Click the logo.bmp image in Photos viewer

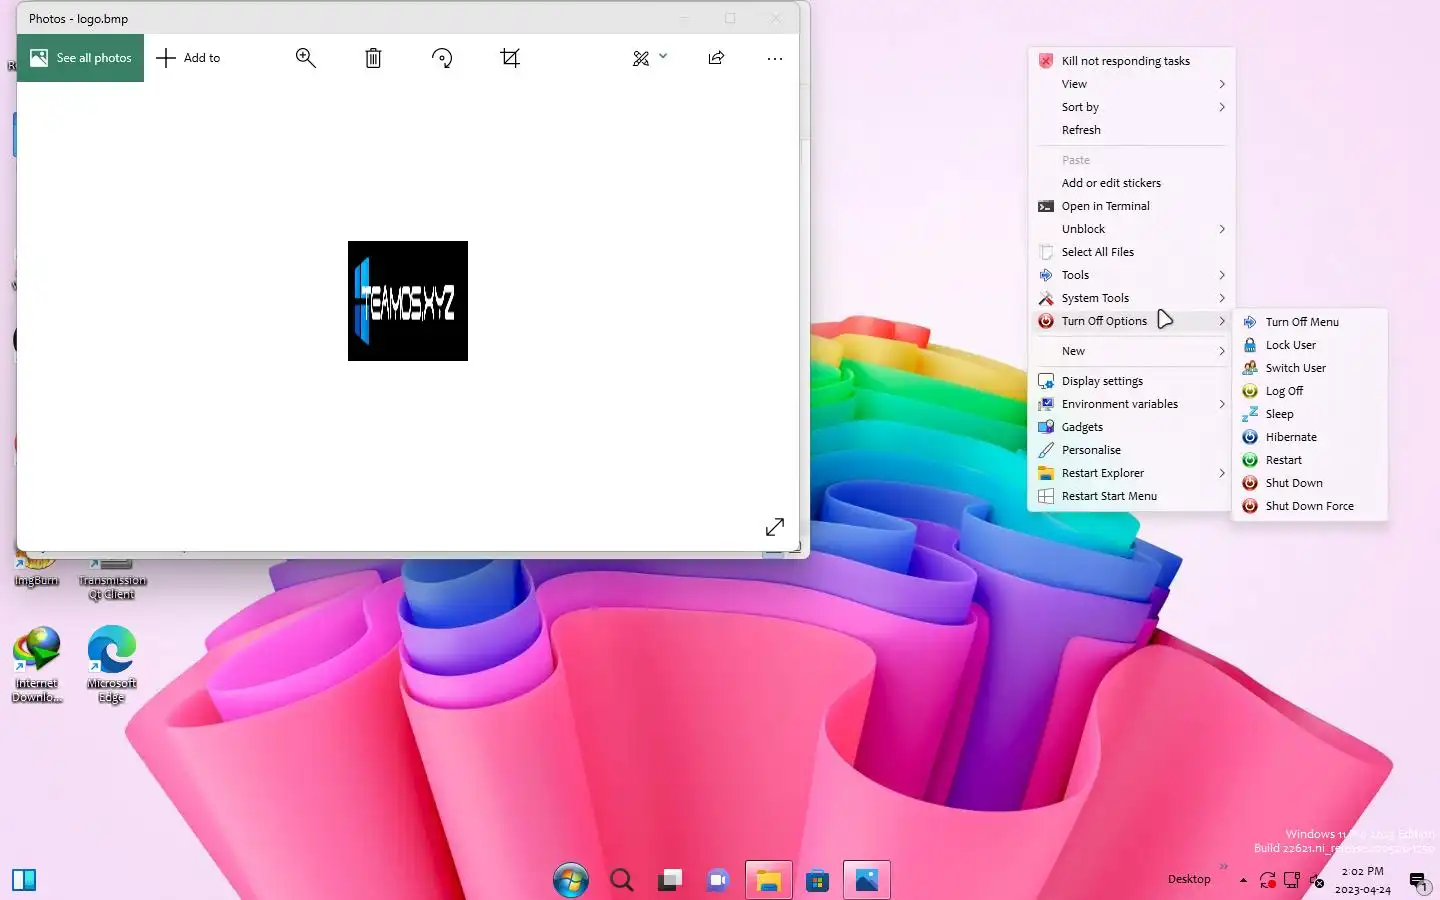click(x=408, y=301)
